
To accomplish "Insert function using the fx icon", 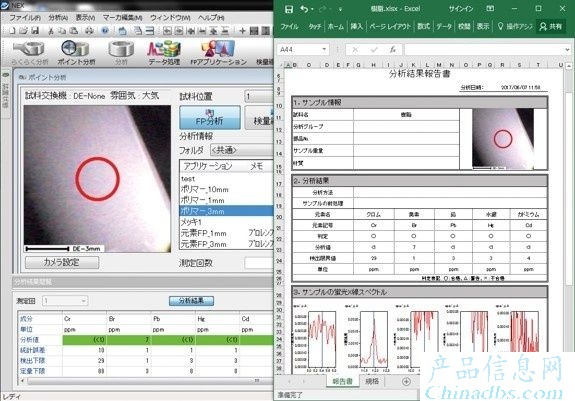I will 392,49.
